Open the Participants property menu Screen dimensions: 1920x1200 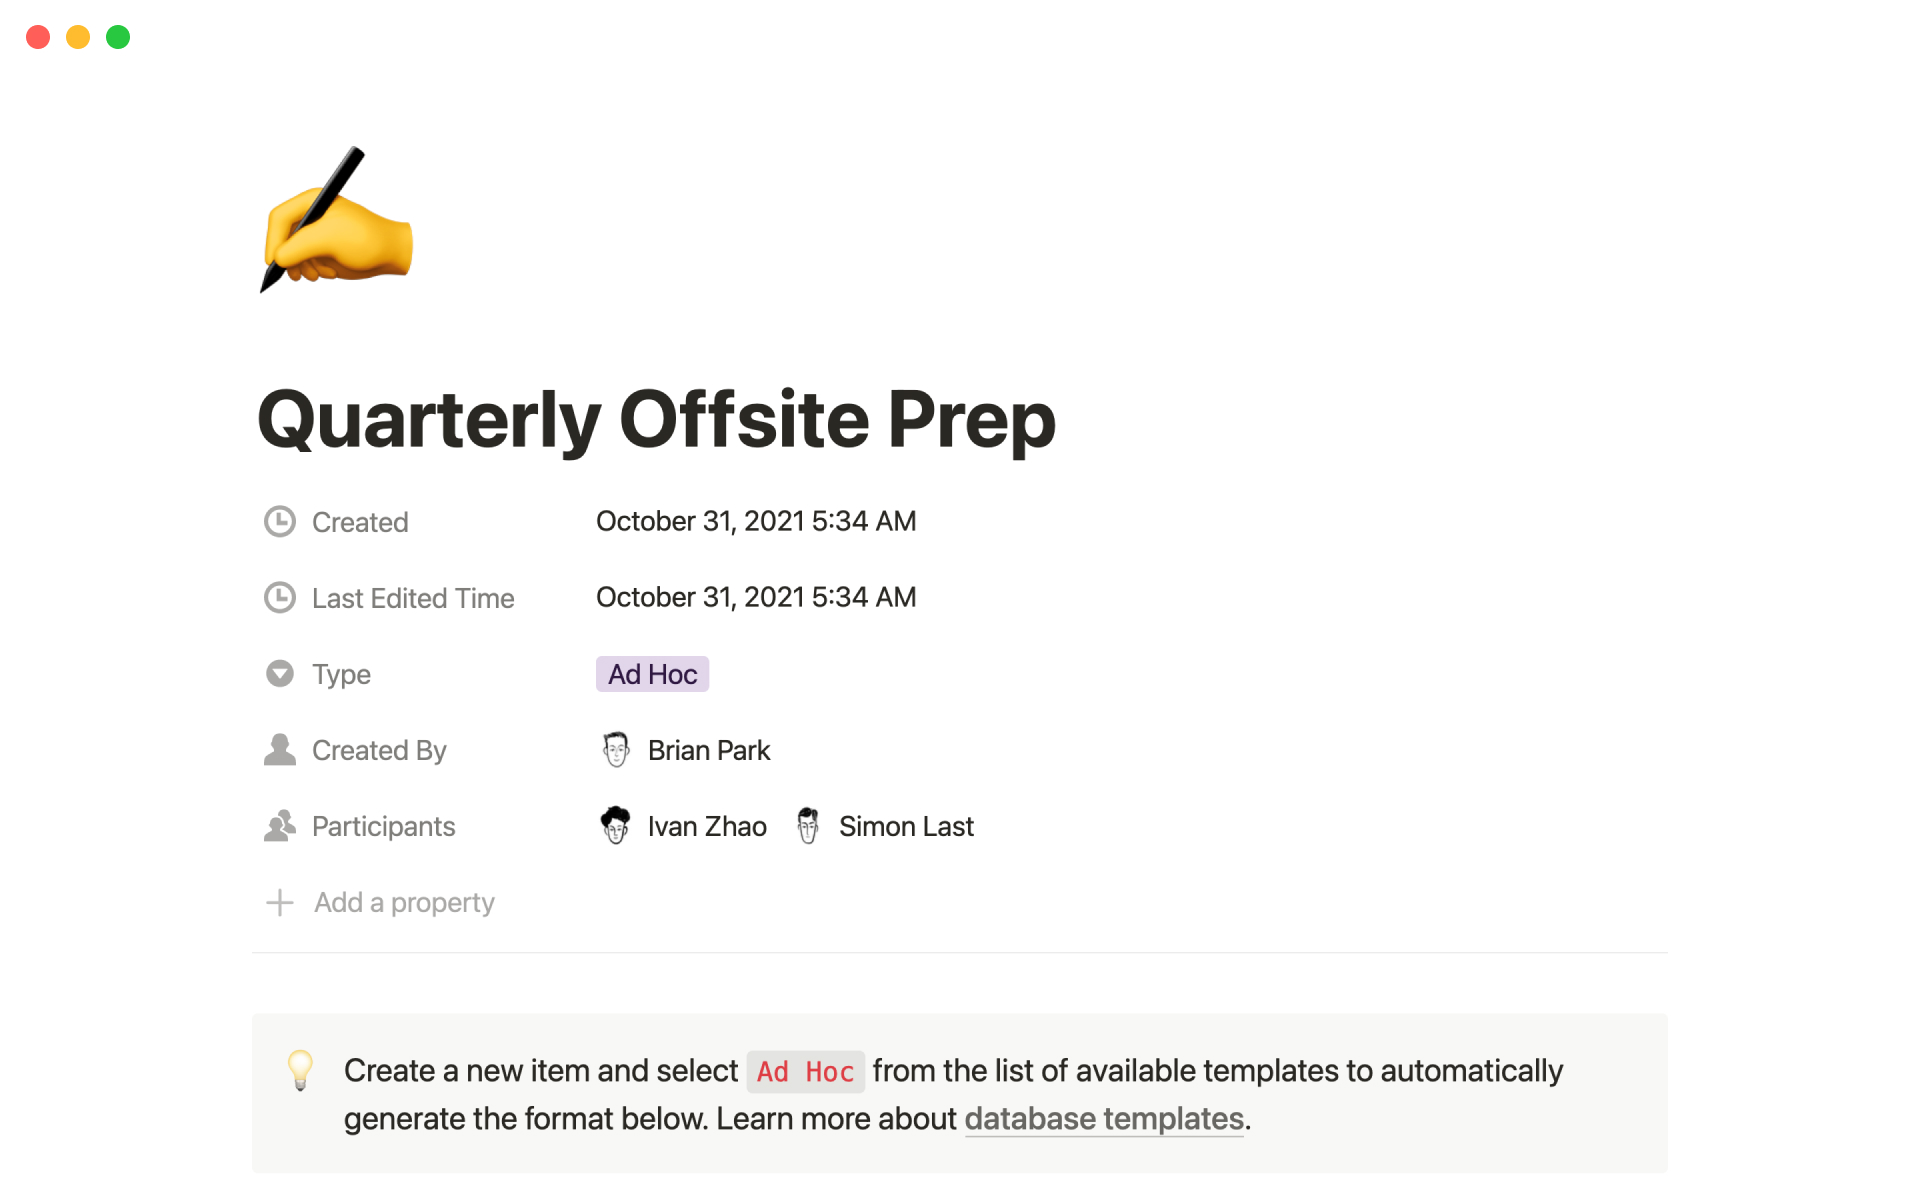[x=383, y=826]
